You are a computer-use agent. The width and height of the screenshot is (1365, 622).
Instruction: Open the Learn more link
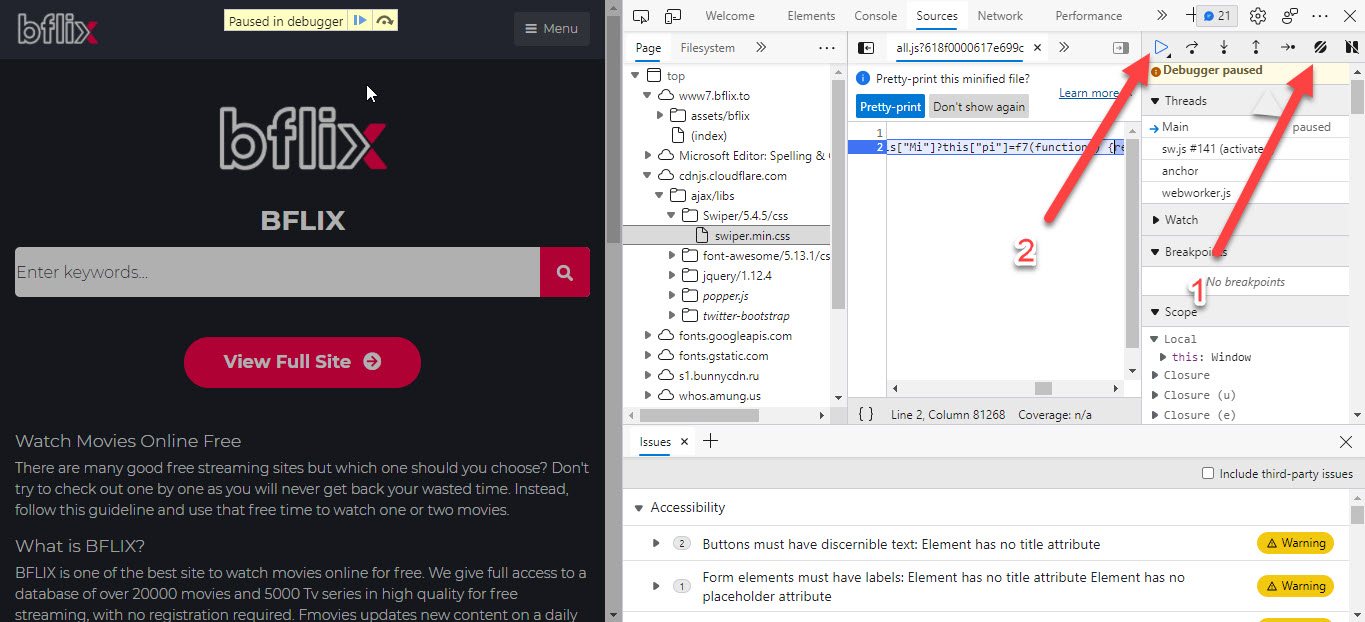click(1088, 93)
